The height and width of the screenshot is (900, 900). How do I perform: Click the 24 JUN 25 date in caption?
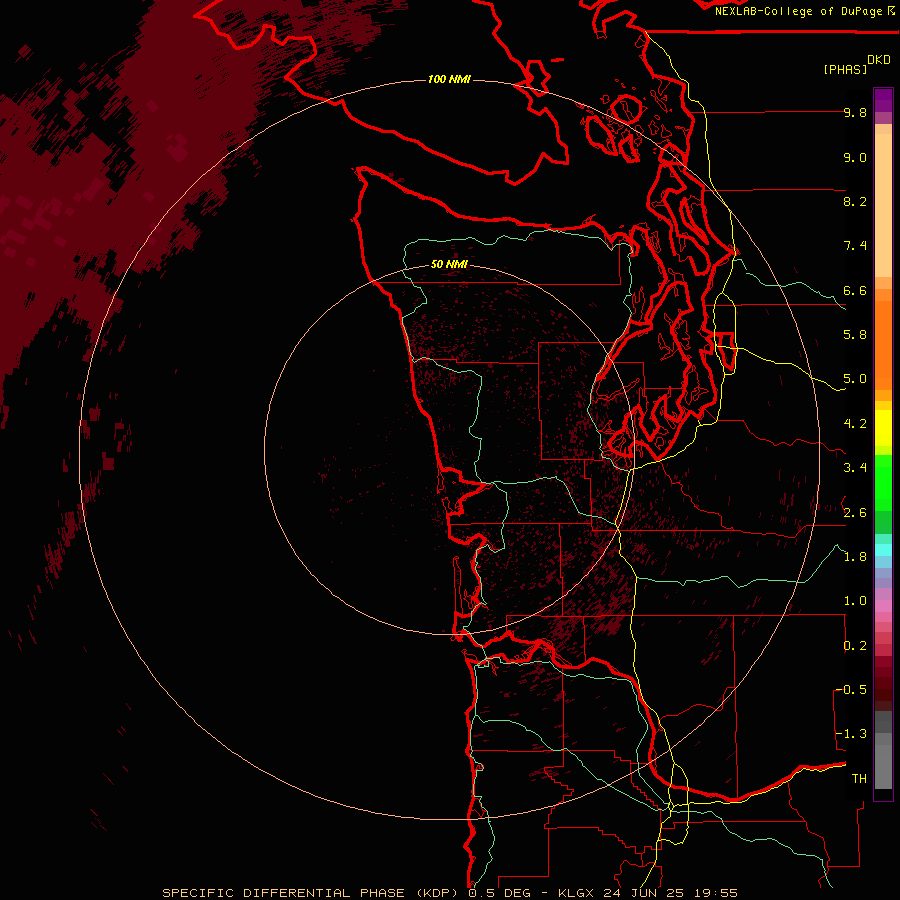[645, 893]
